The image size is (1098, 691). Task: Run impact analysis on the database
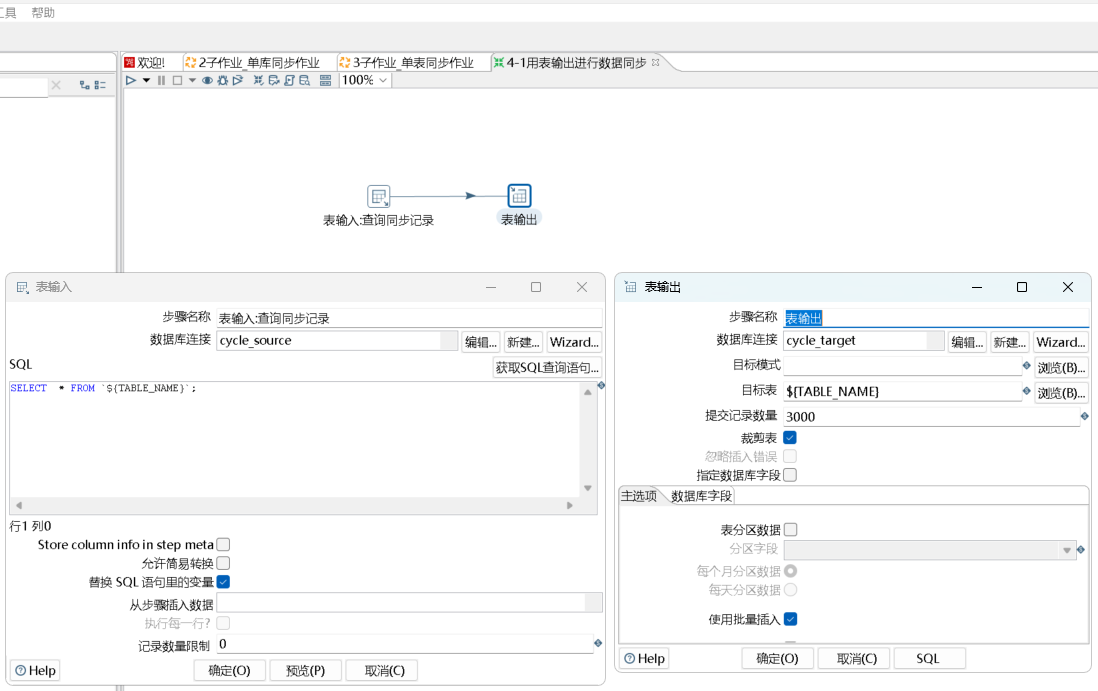274,81
